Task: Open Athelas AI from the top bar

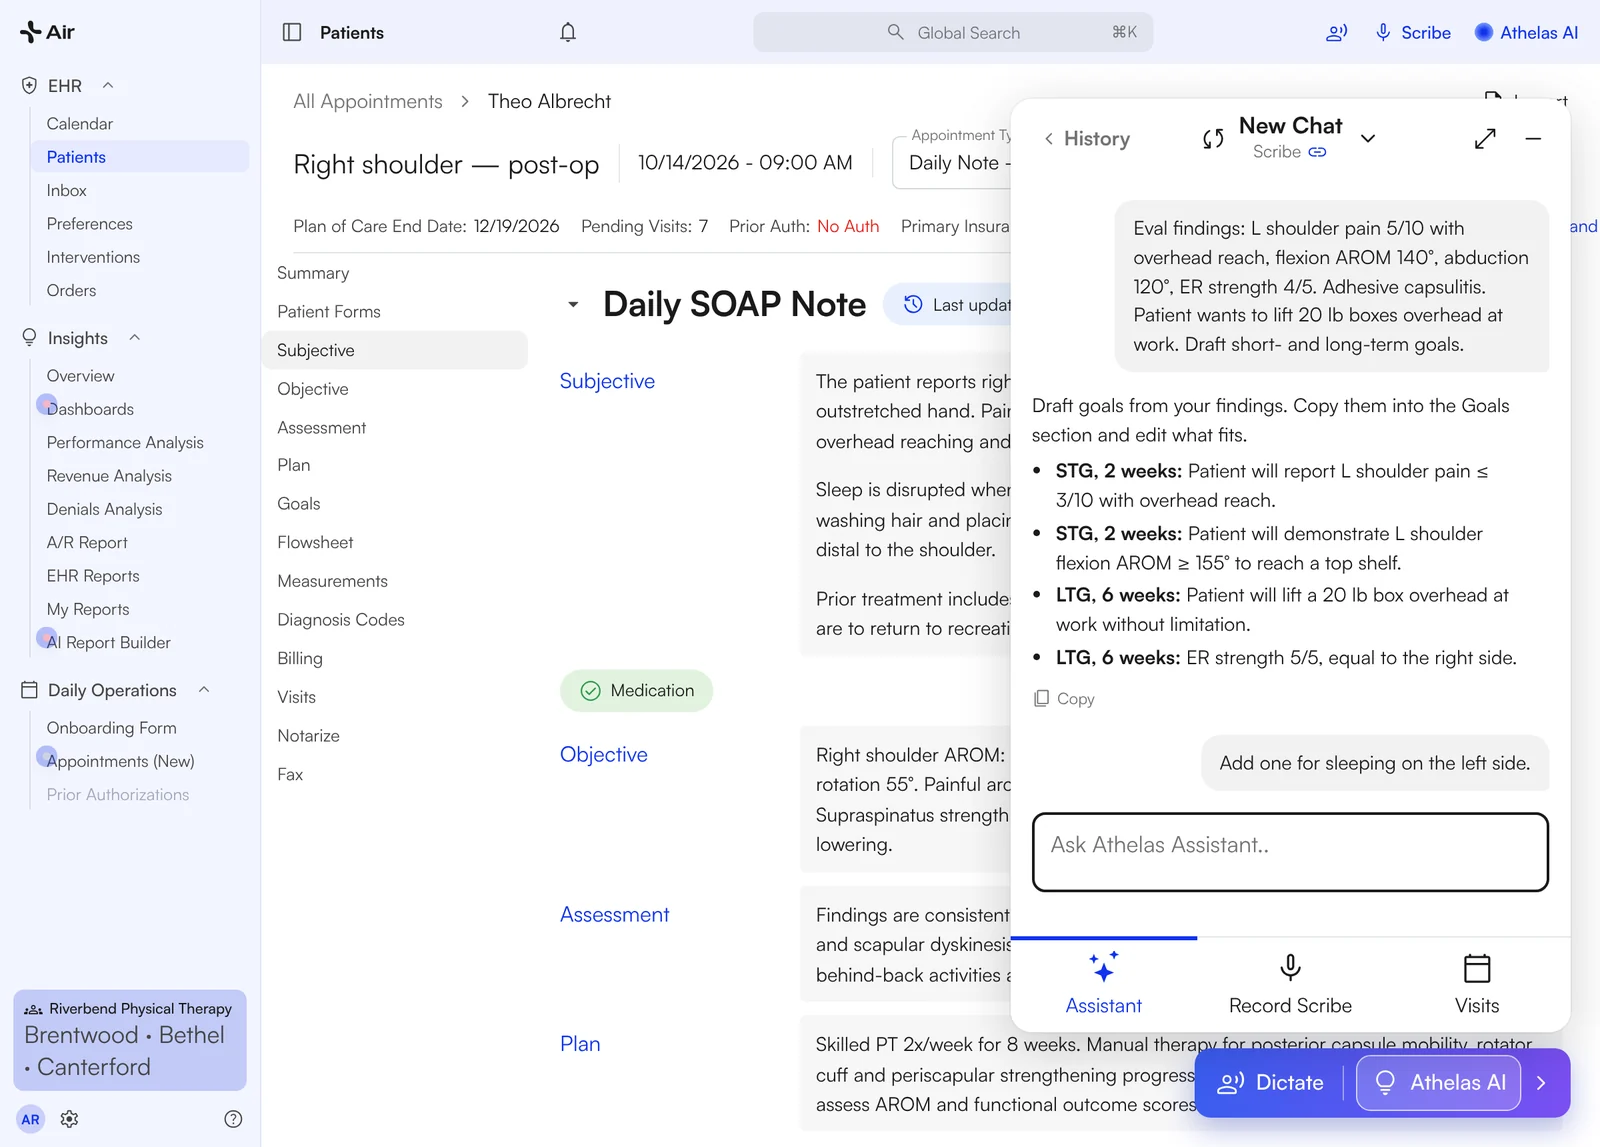Action: coord(1527,33)
